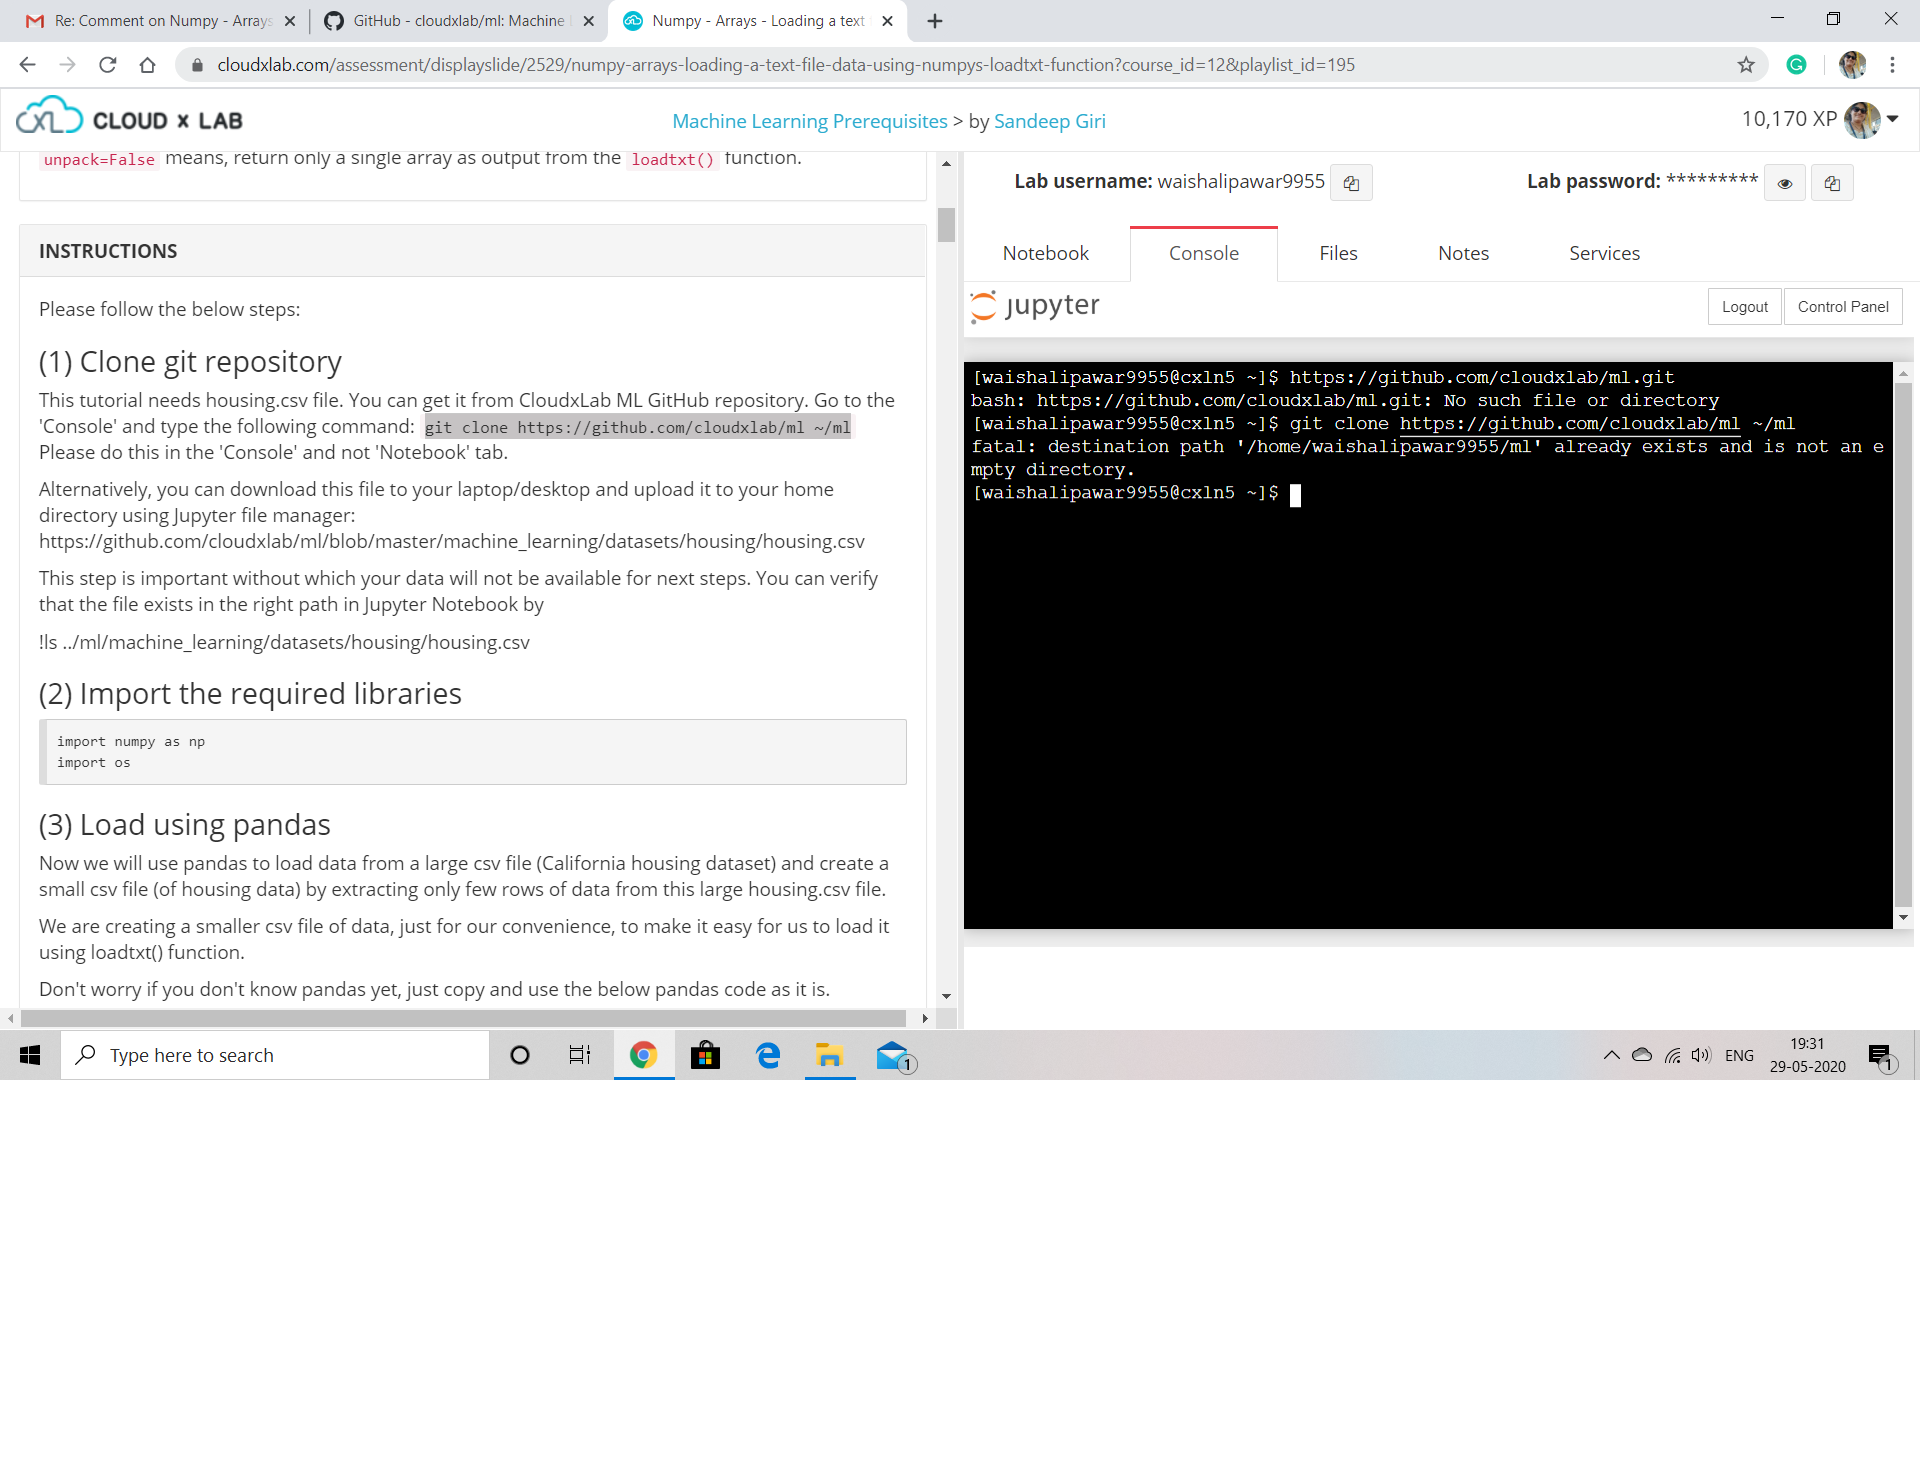Bookmark this page with star icon

1746,65
